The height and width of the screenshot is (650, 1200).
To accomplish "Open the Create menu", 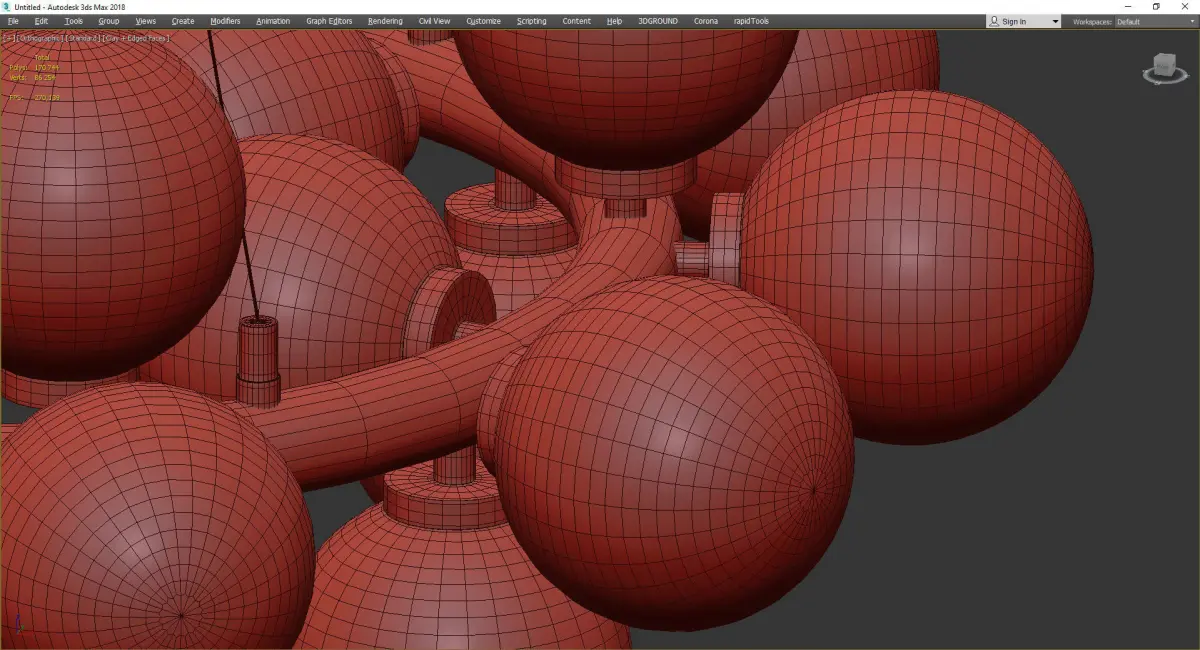I will (x=183, y=21).
